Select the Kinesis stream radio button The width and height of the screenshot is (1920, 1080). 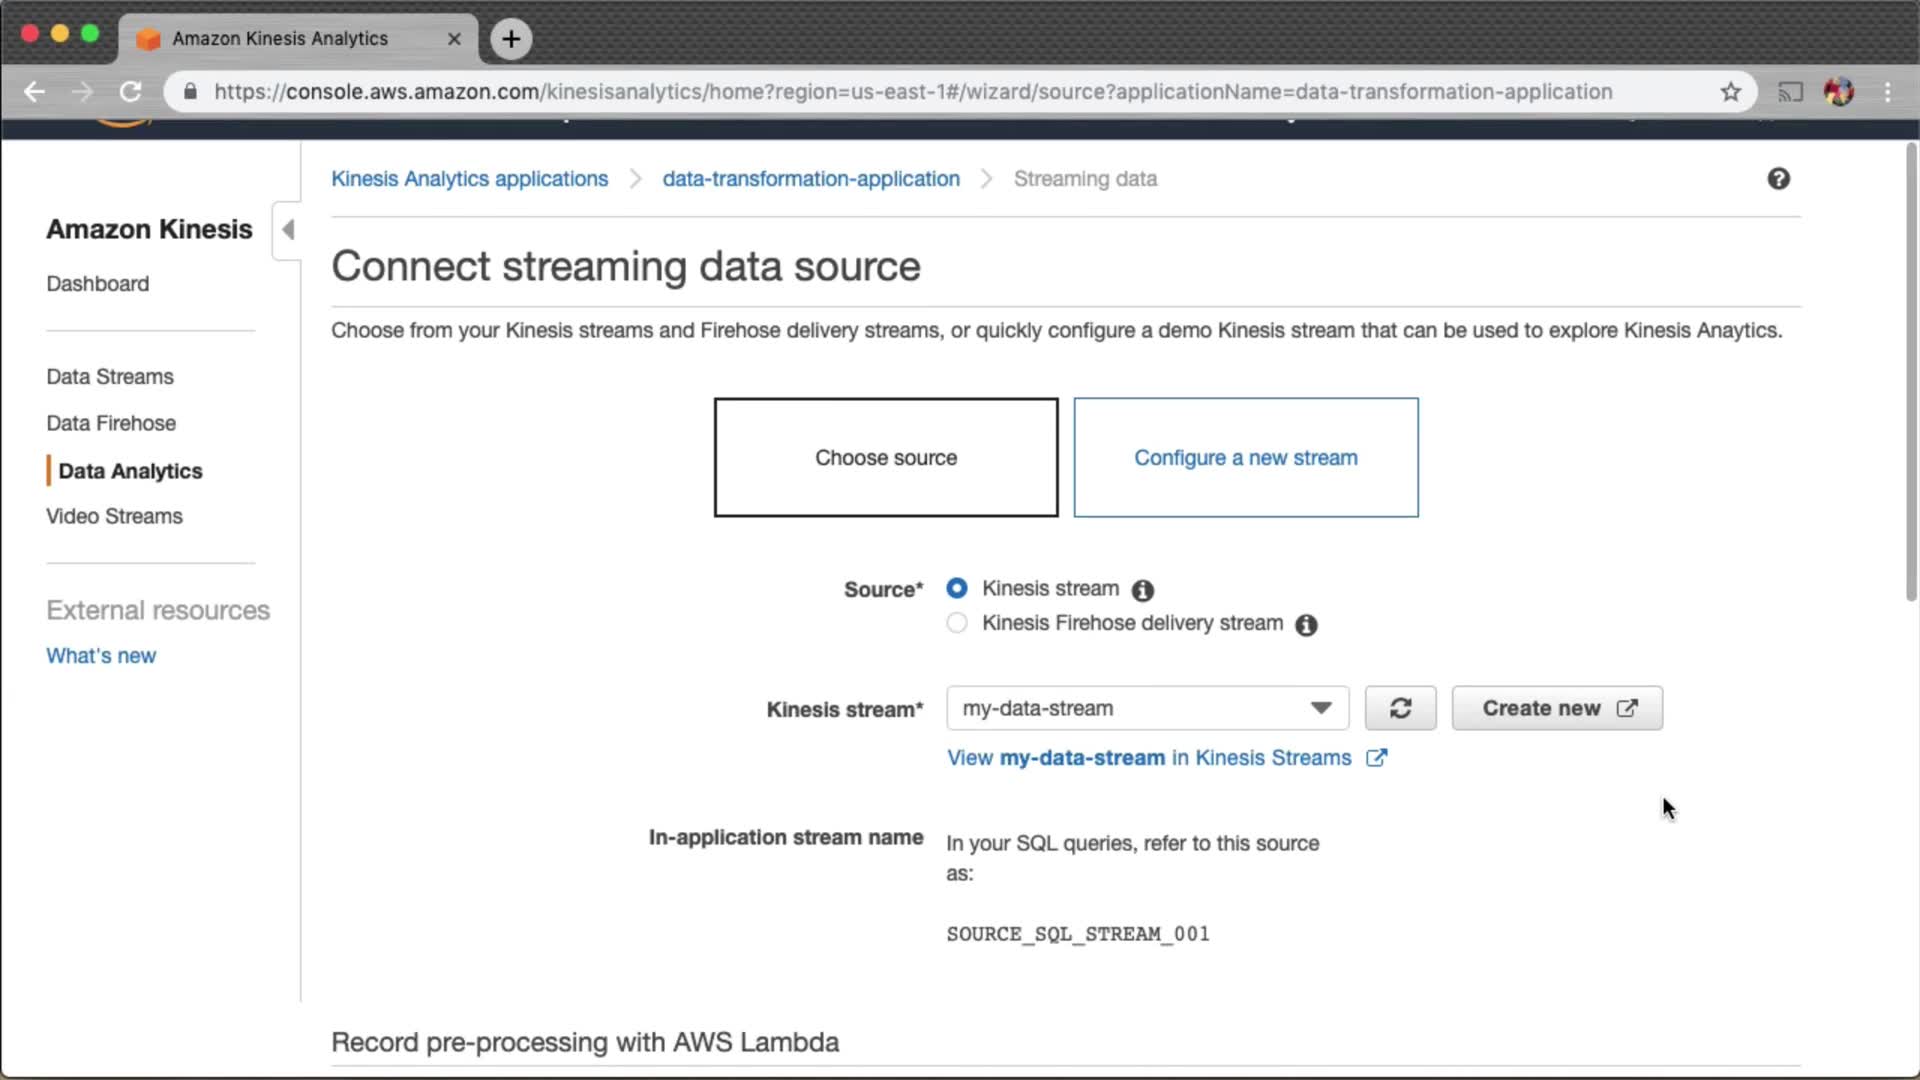(957, 588)
